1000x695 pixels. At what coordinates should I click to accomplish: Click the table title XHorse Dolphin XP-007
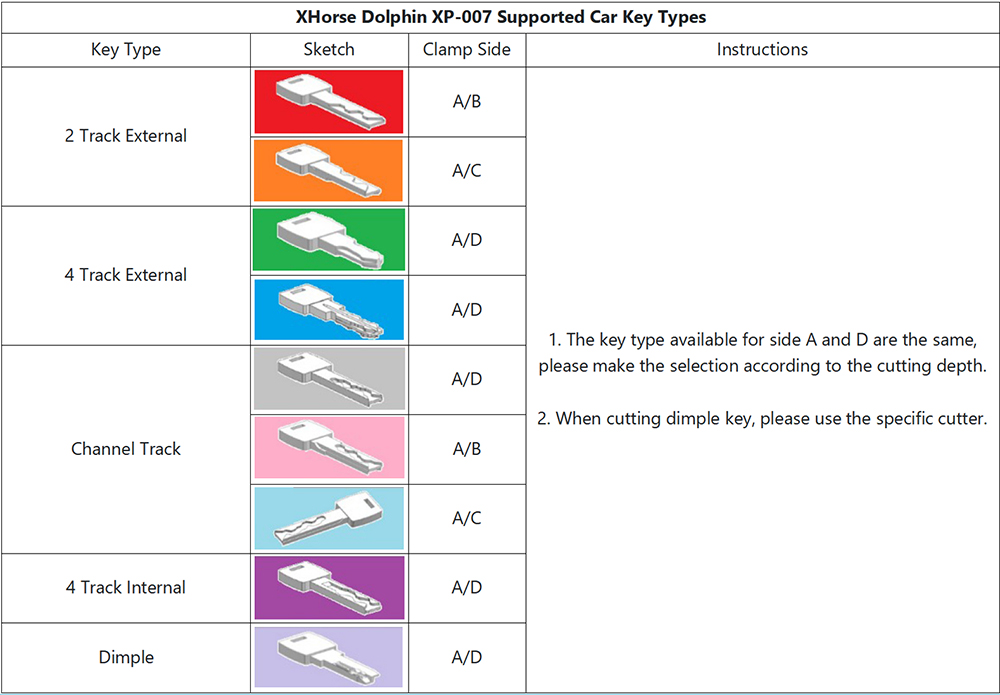click(501, 17)
